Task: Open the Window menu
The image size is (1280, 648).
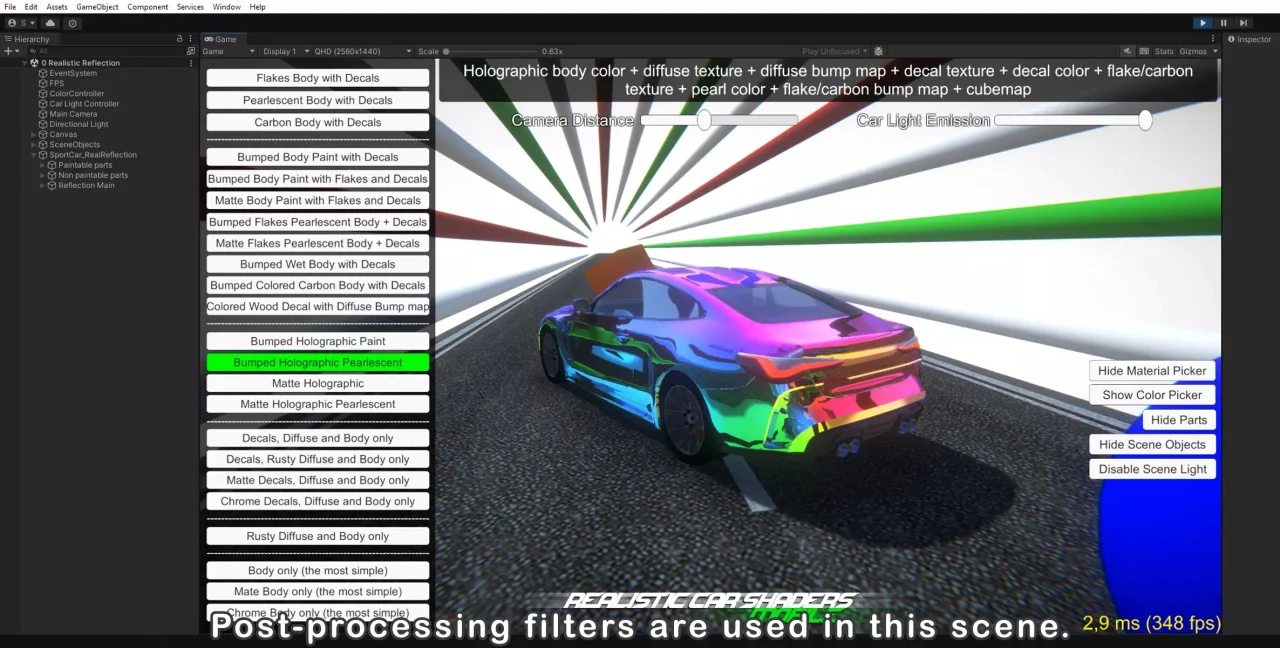Action: coord(226,7)
